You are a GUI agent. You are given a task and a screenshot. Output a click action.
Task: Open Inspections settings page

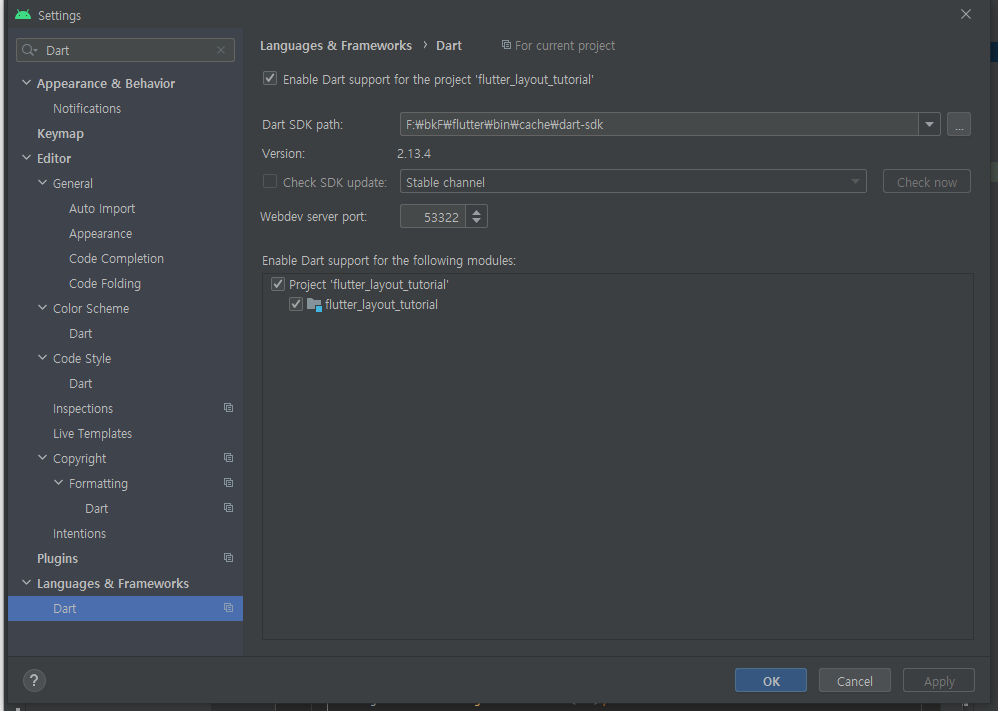tap(83, 409)
